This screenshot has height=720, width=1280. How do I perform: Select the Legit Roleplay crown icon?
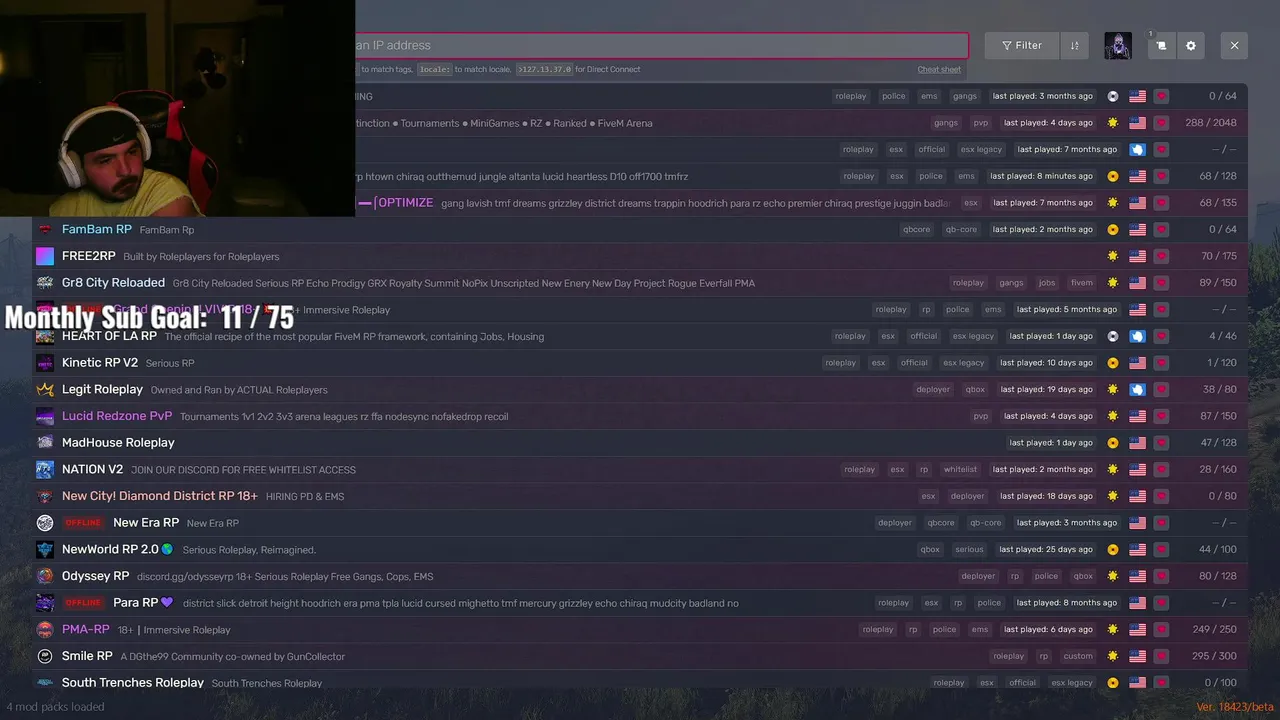coord(45,389)
